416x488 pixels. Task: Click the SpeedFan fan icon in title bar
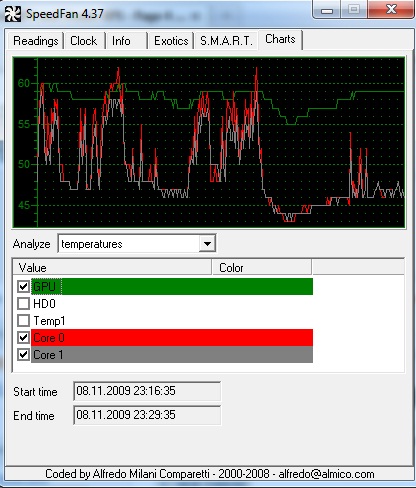[13, 14]
